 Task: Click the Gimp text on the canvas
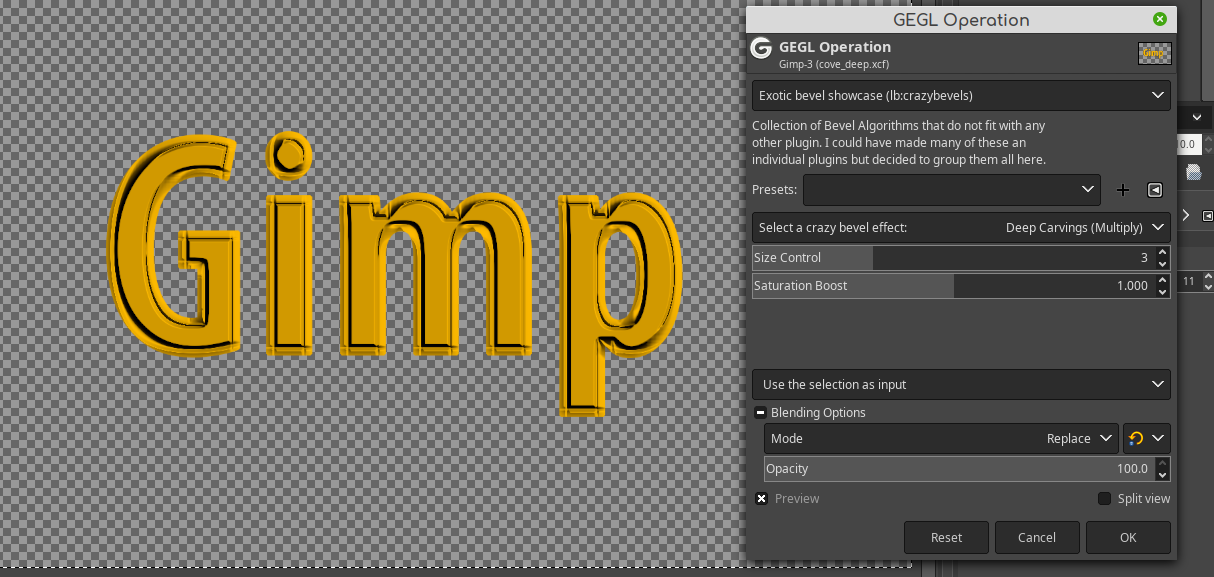tap(396, 275)
